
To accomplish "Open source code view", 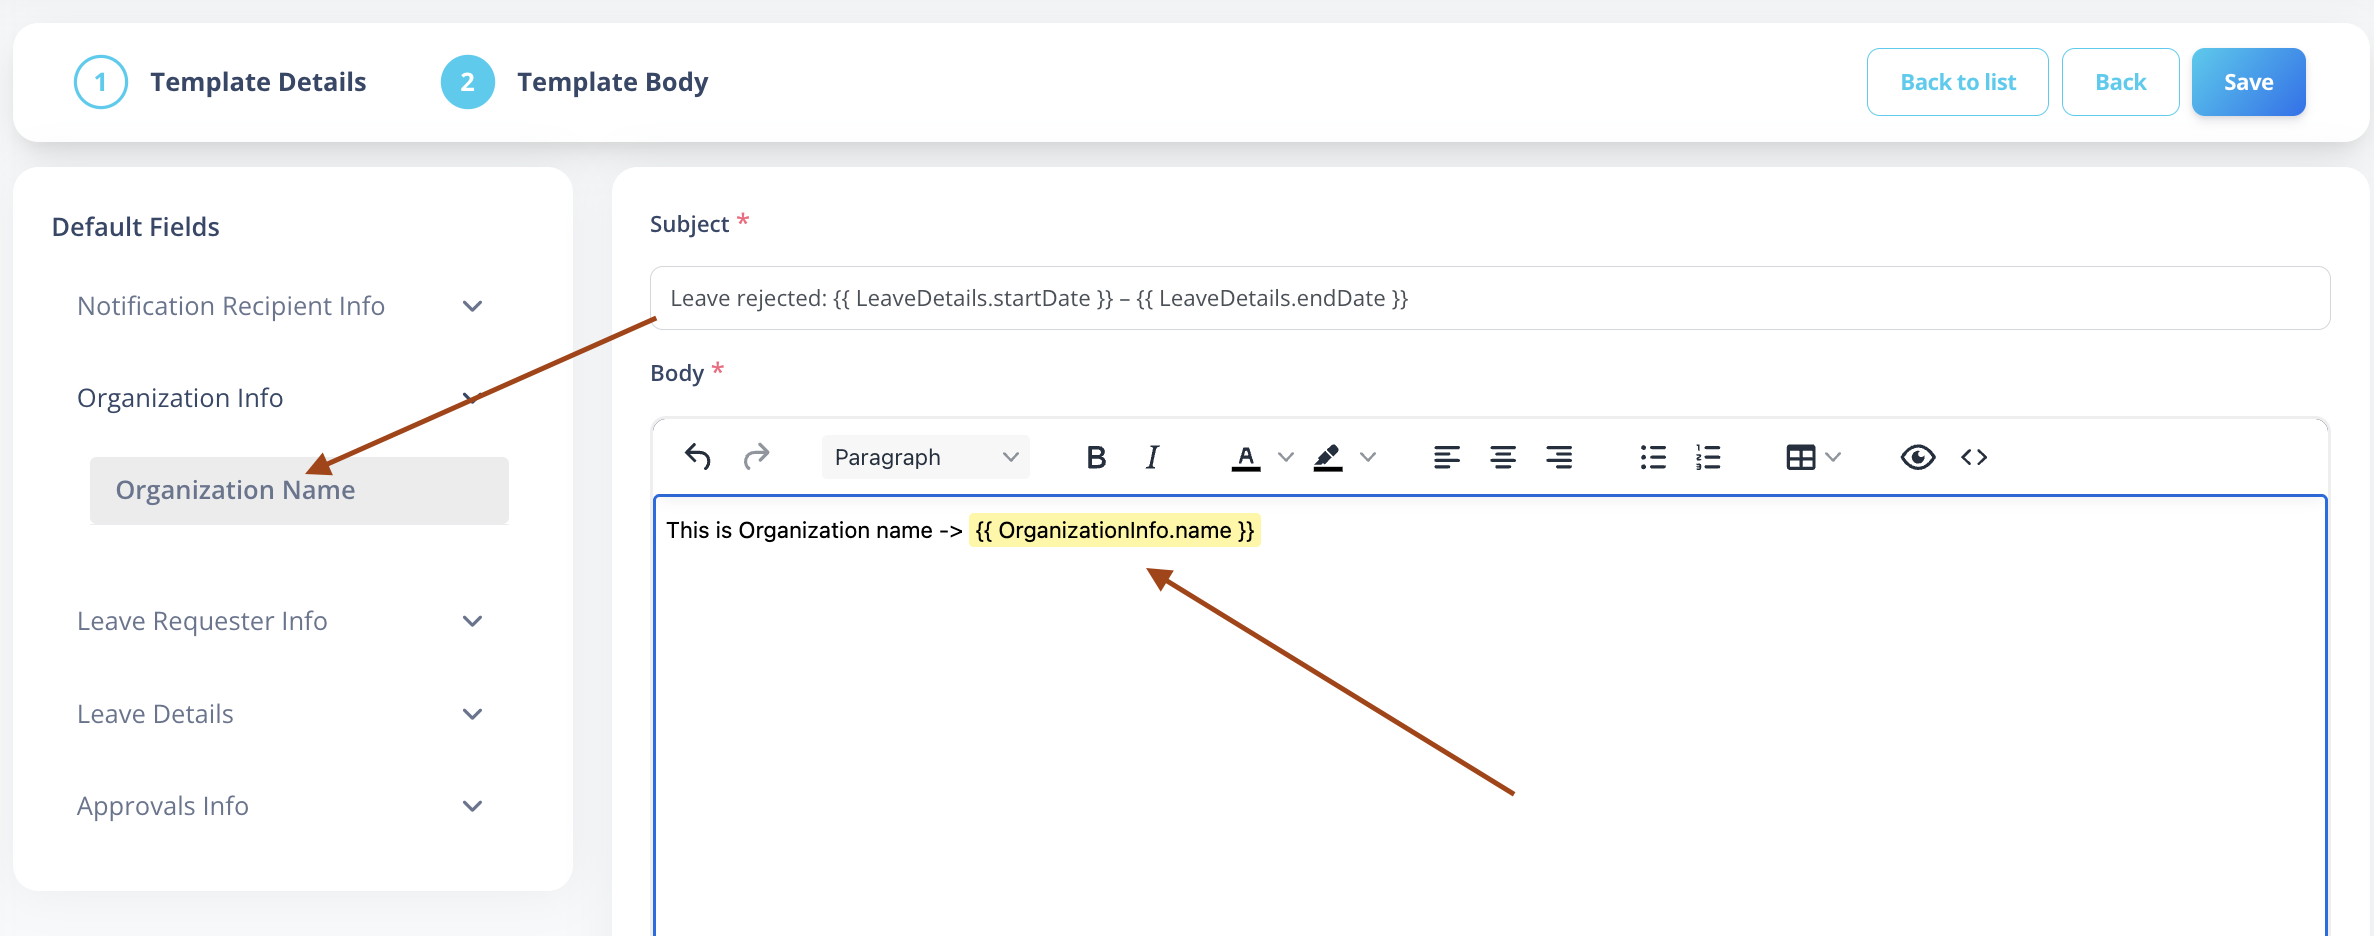I will pyautogui.click(x=1973, y=457).
